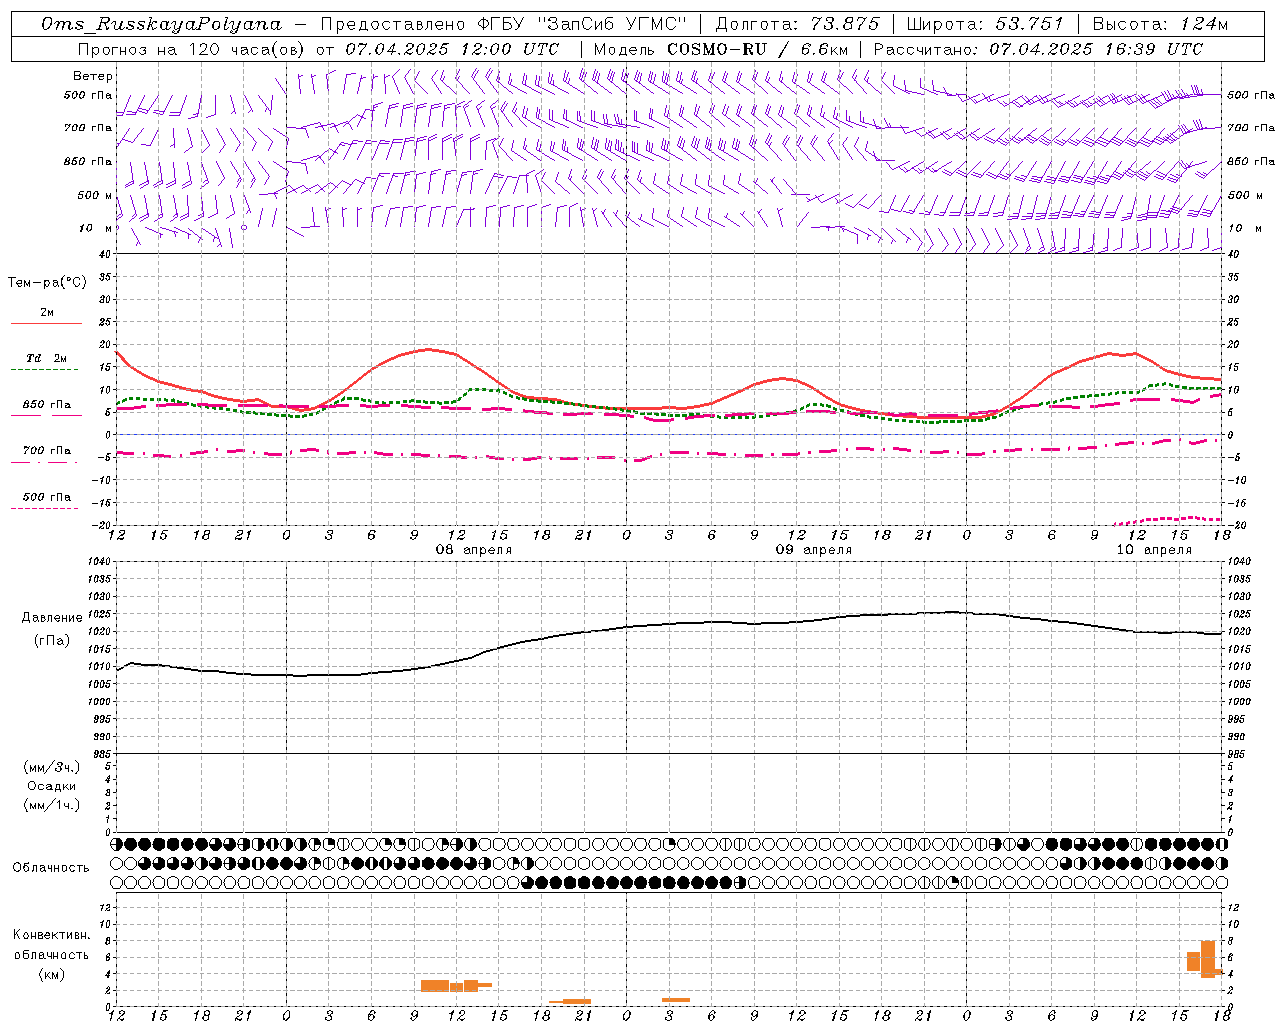The image size is (1280, 1024).
Task: Click the dashed line under the Td 2м legend
Action: [44, 370]
